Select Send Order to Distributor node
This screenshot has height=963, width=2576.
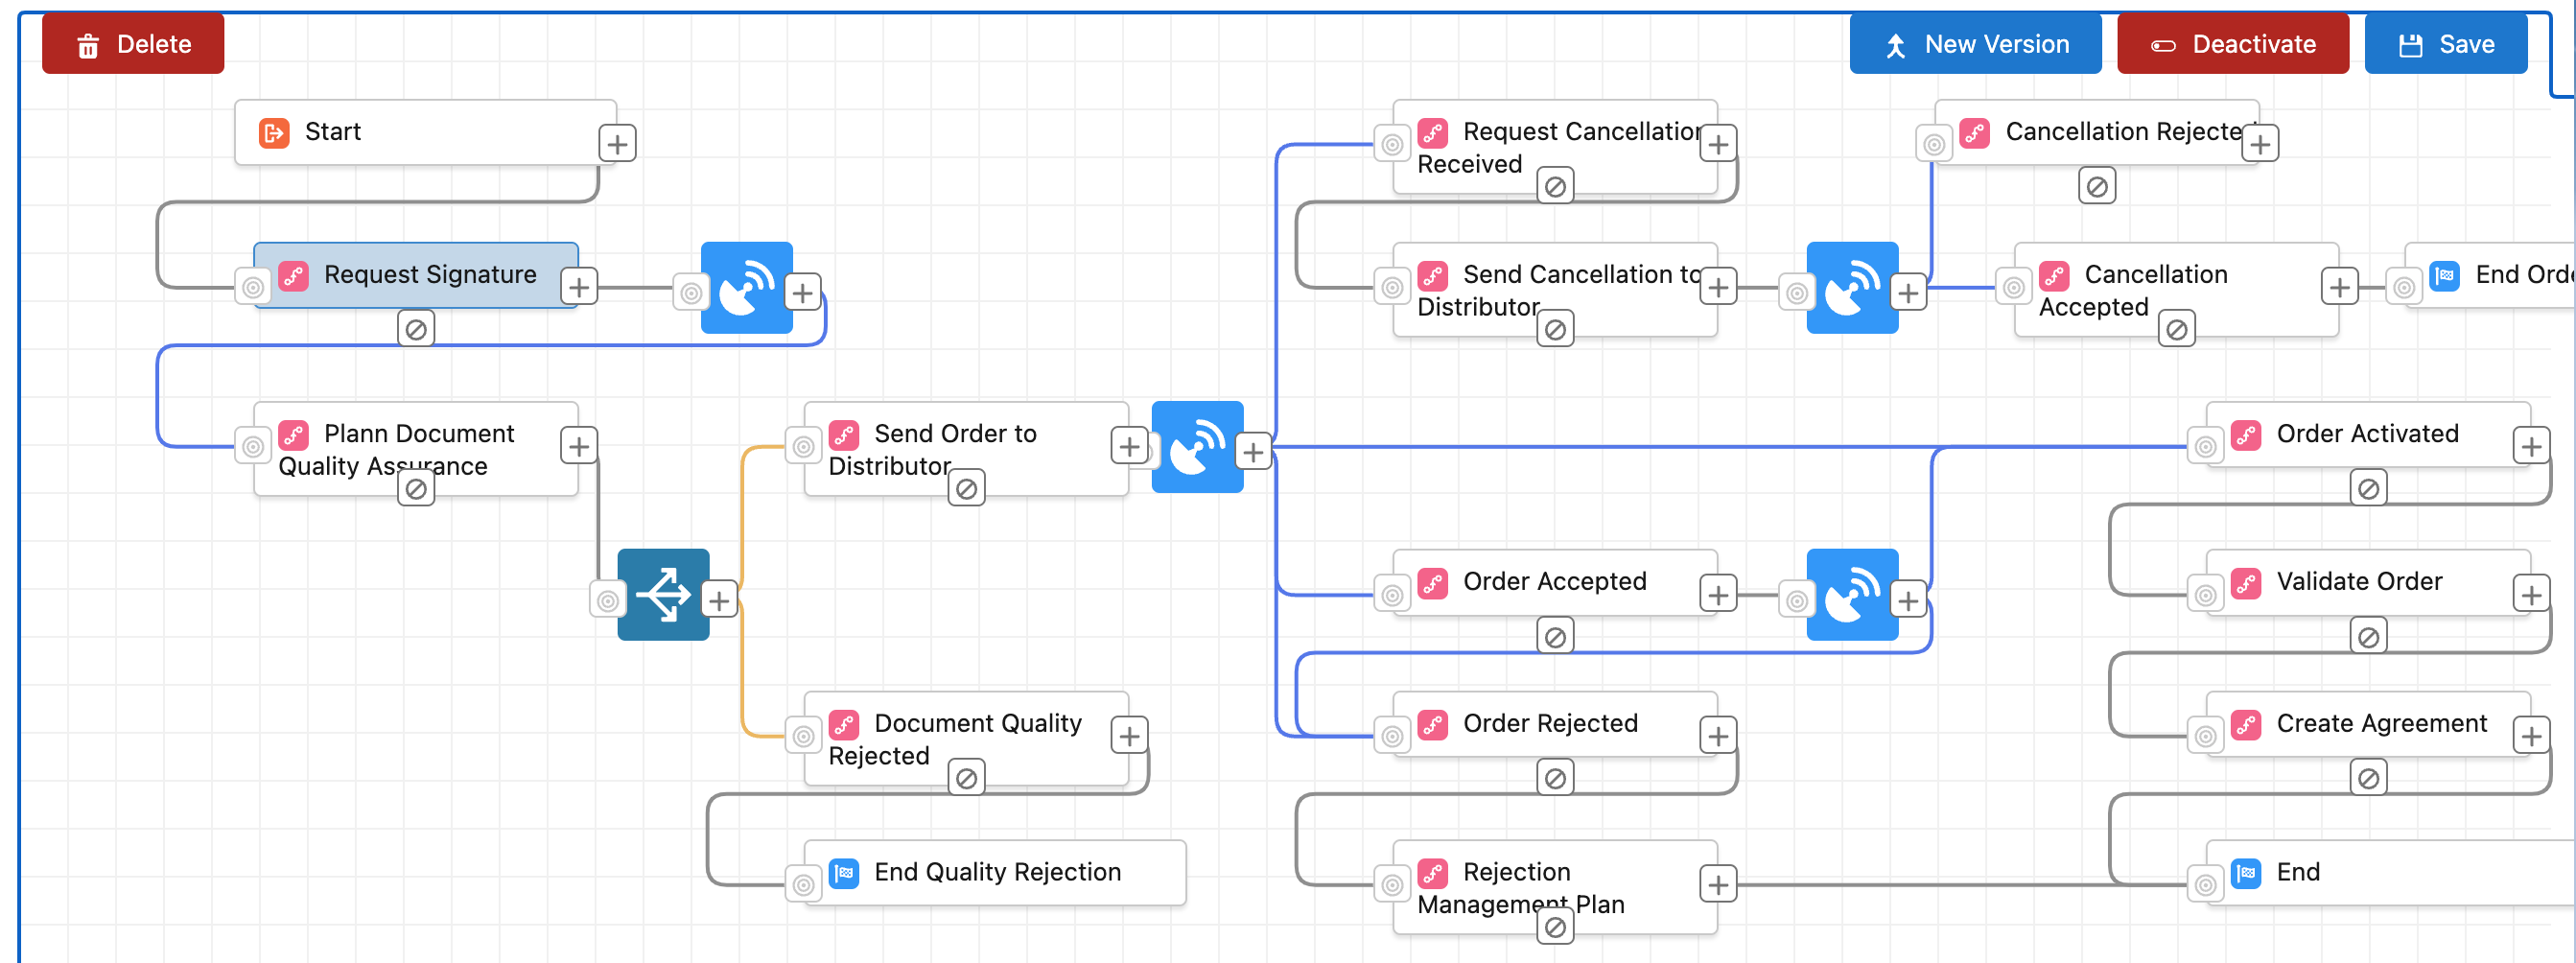pyautogui.click(x=966, y=449)
